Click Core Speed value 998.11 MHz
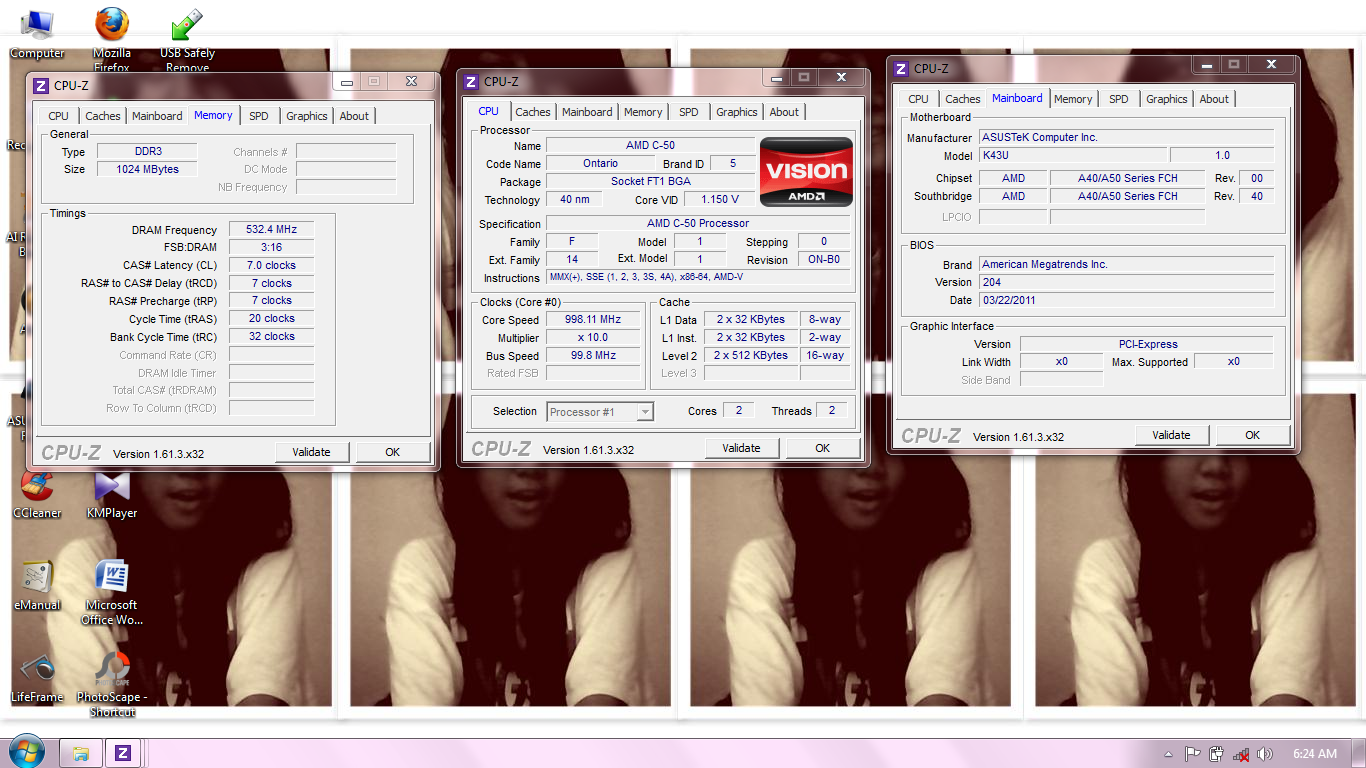This screenshot has width=1366, height=768. [x=593, y=320]
